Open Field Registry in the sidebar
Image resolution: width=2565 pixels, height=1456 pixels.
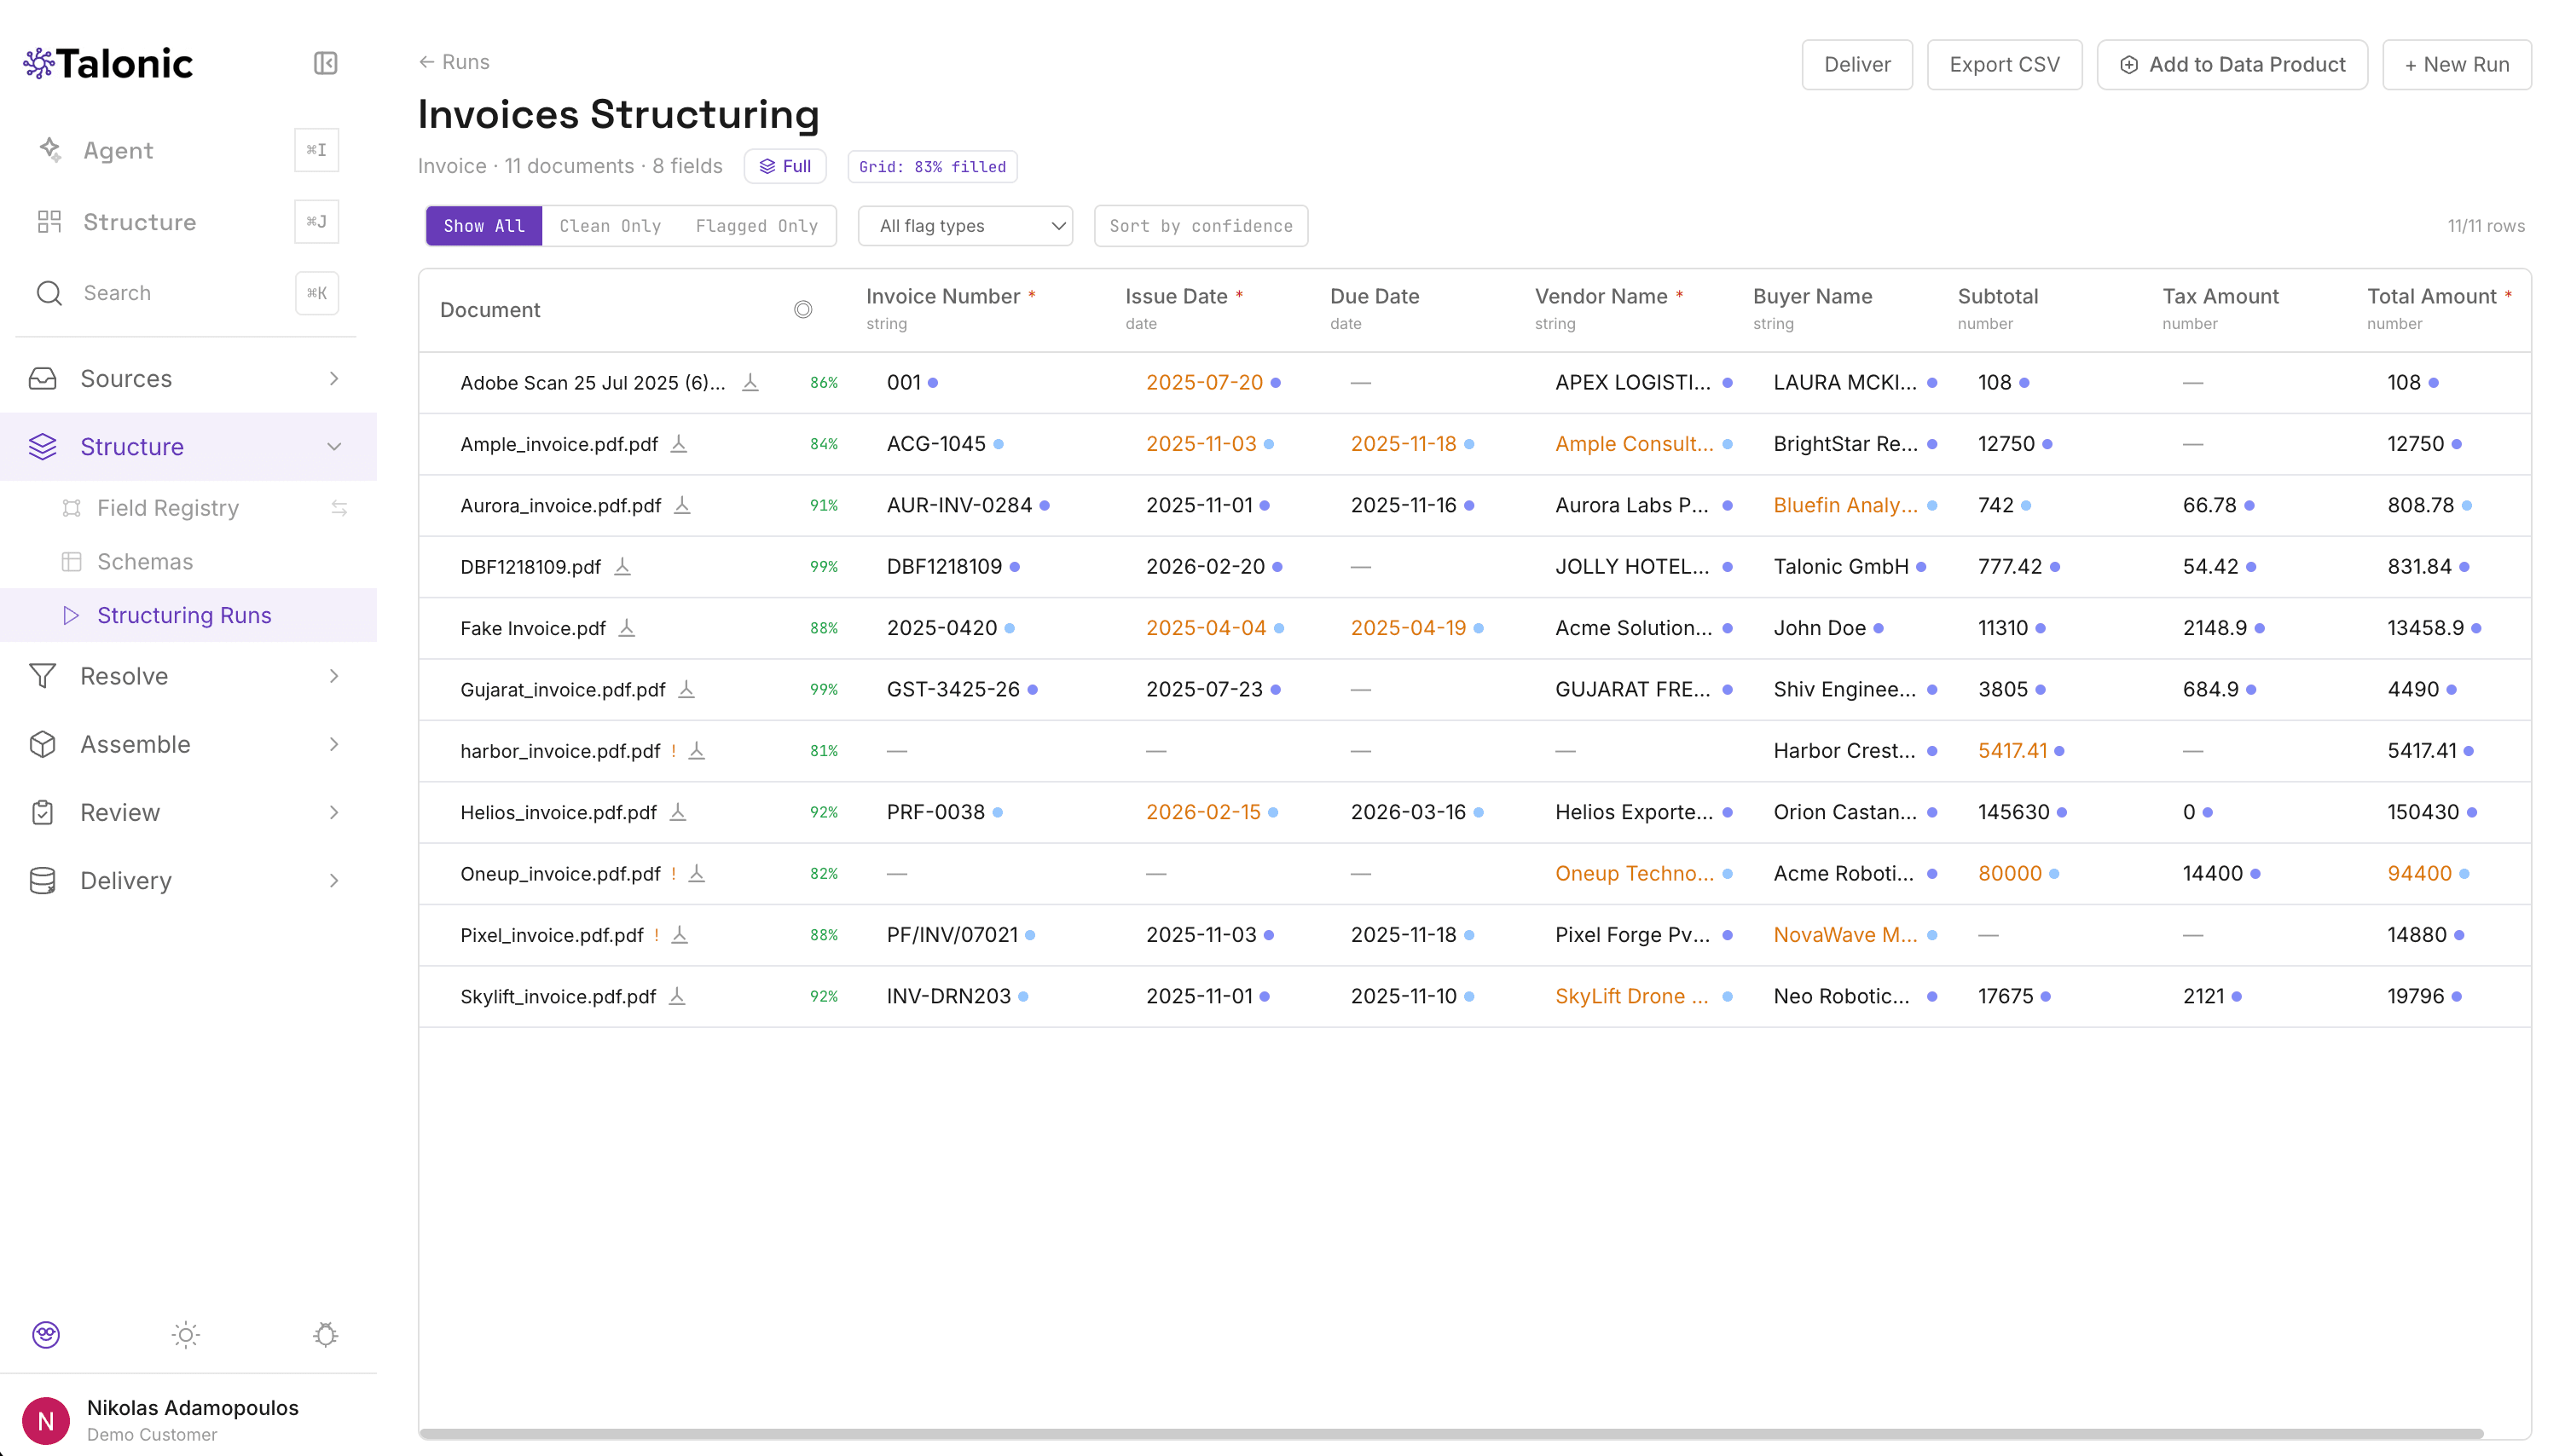coord(168,508)
